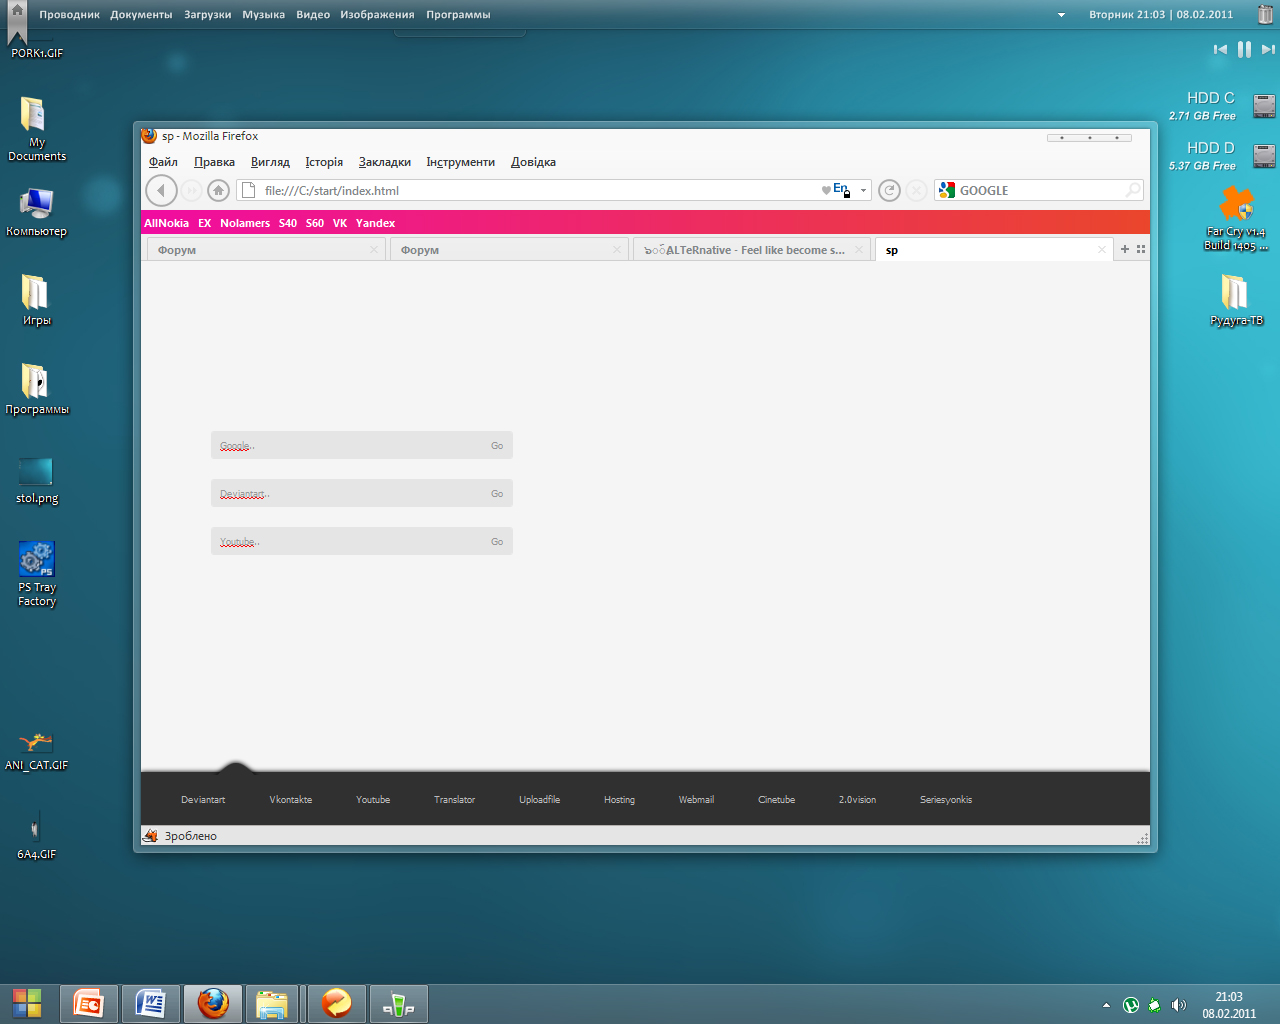1280x1024 pixels.
Task: Open the PS Tray Factory desktop icon
Action: pos(37,573)
